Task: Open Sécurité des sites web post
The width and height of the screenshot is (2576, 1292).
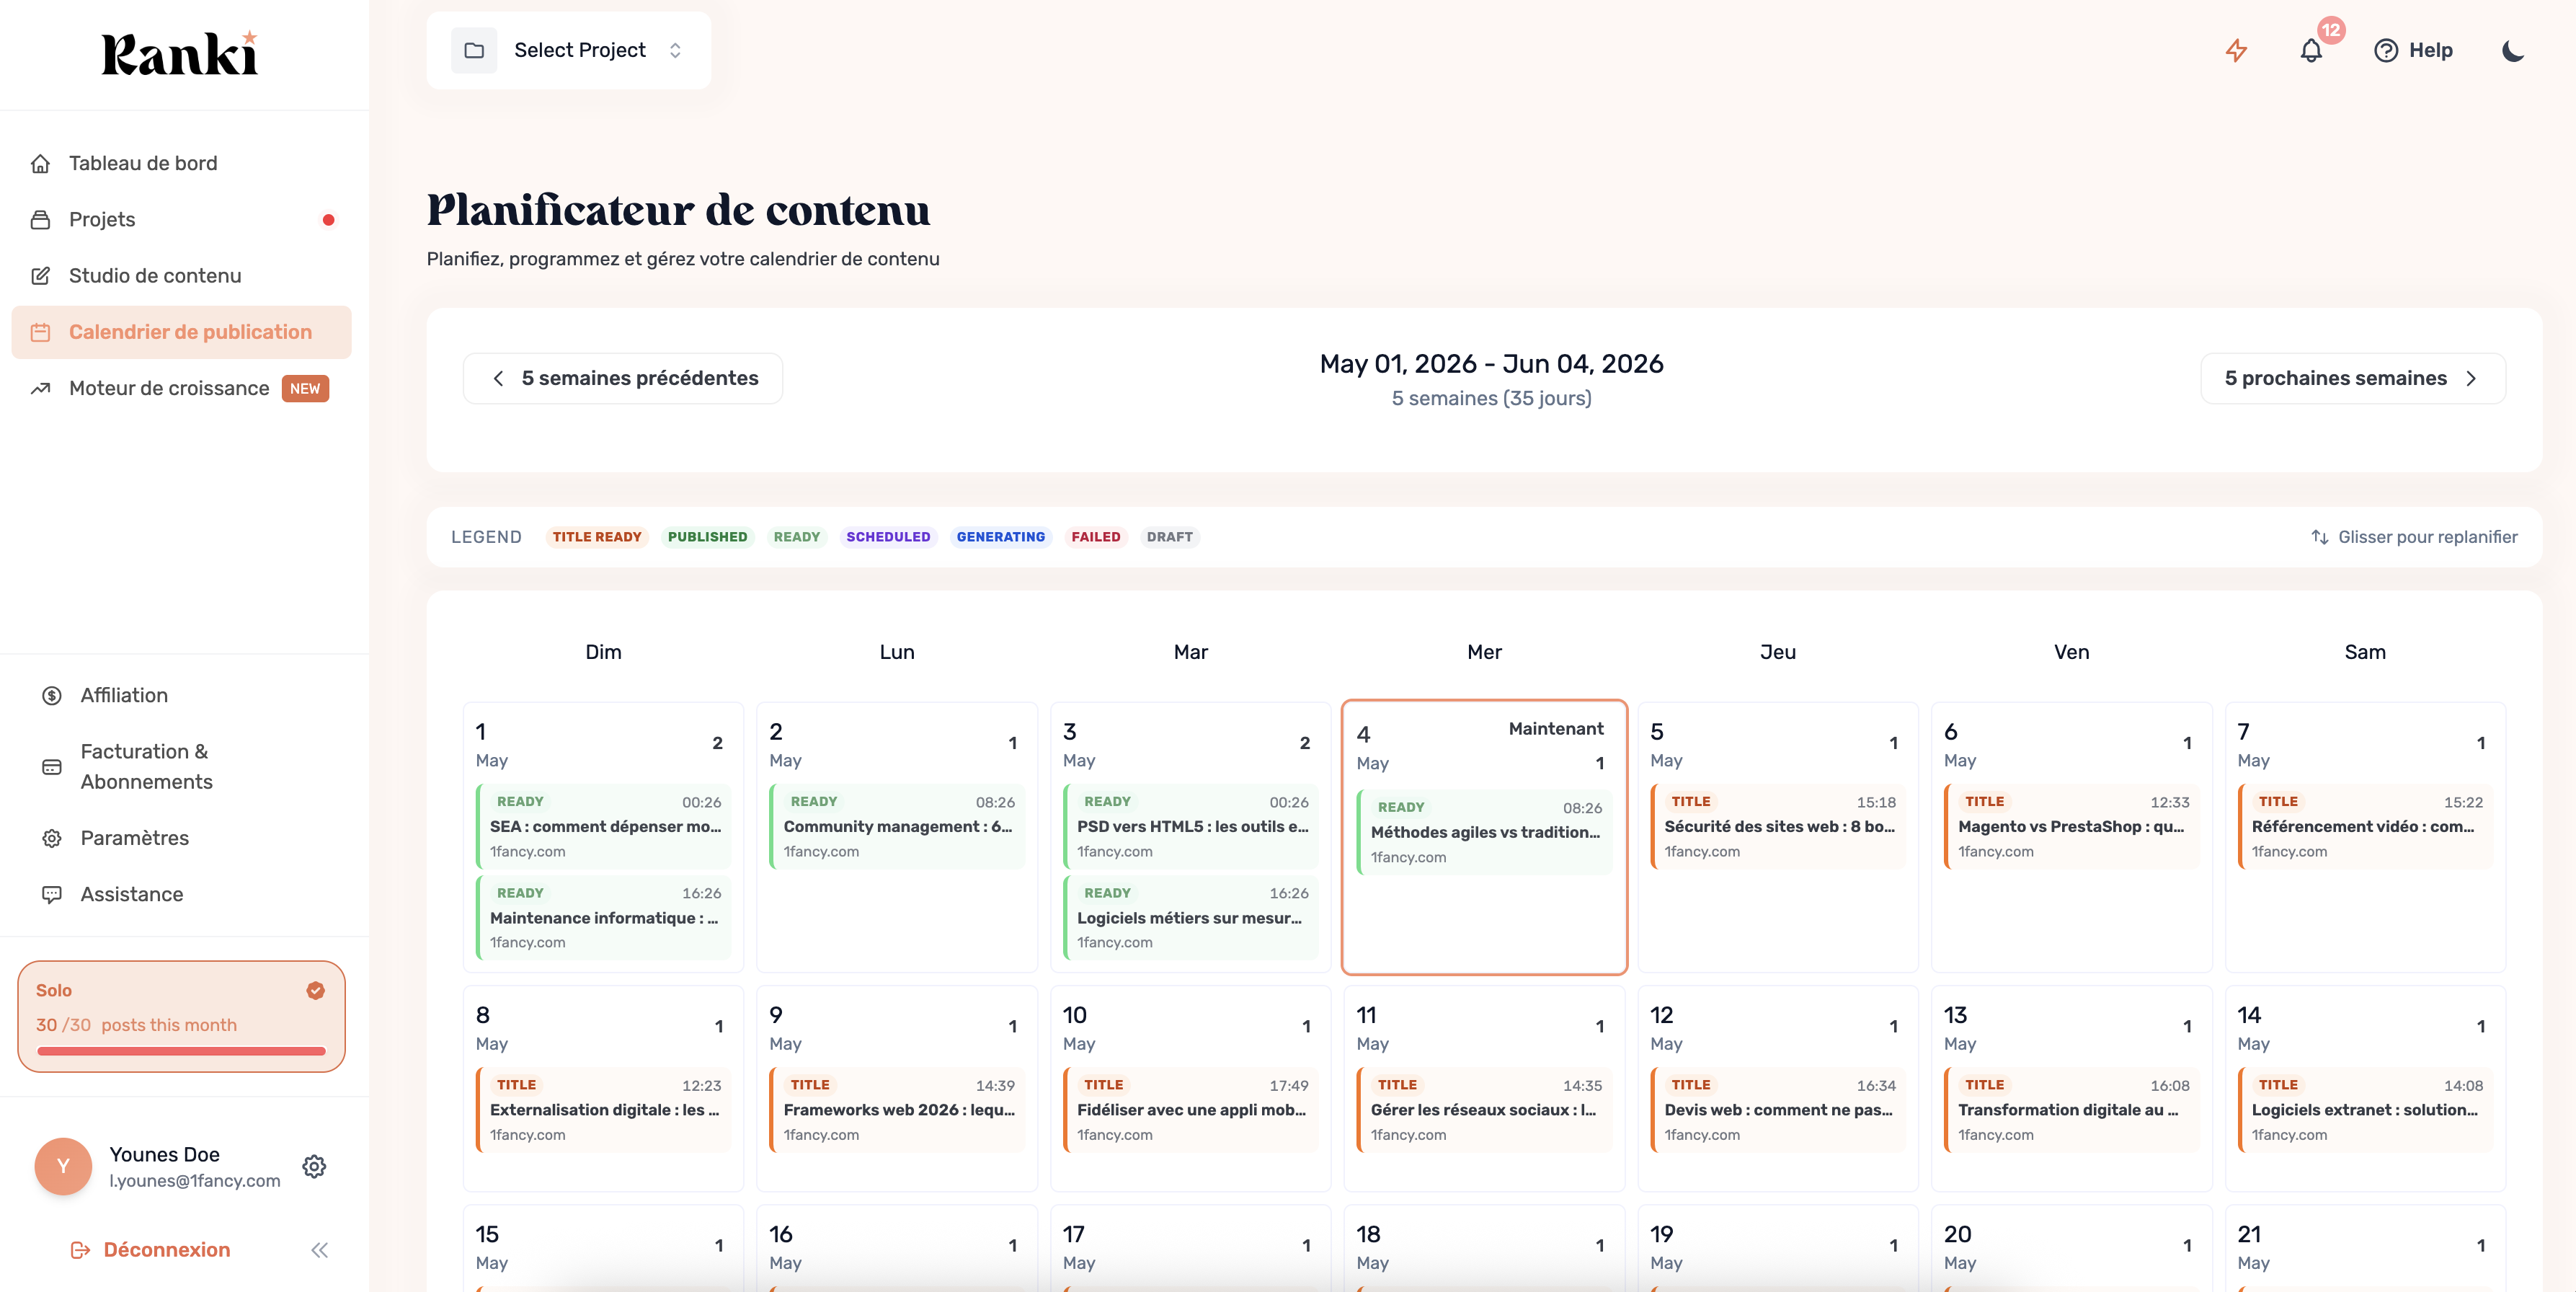Action: (1778, 826)
